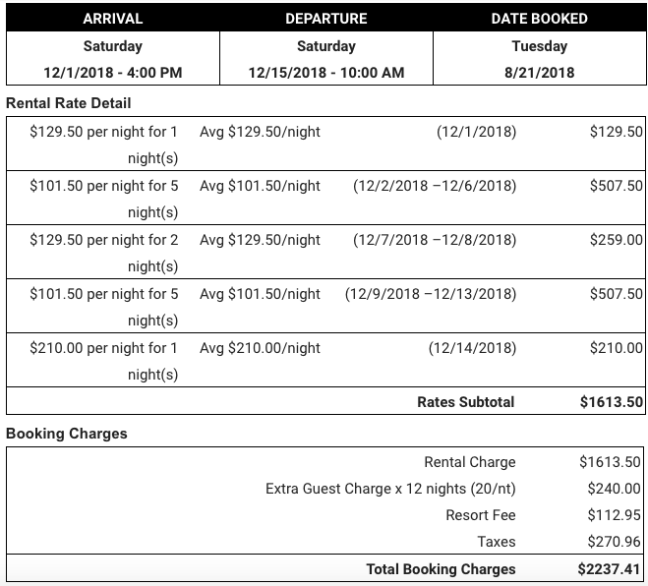Click the Total Booking Charges amount $2237.41

click(610, 569)
